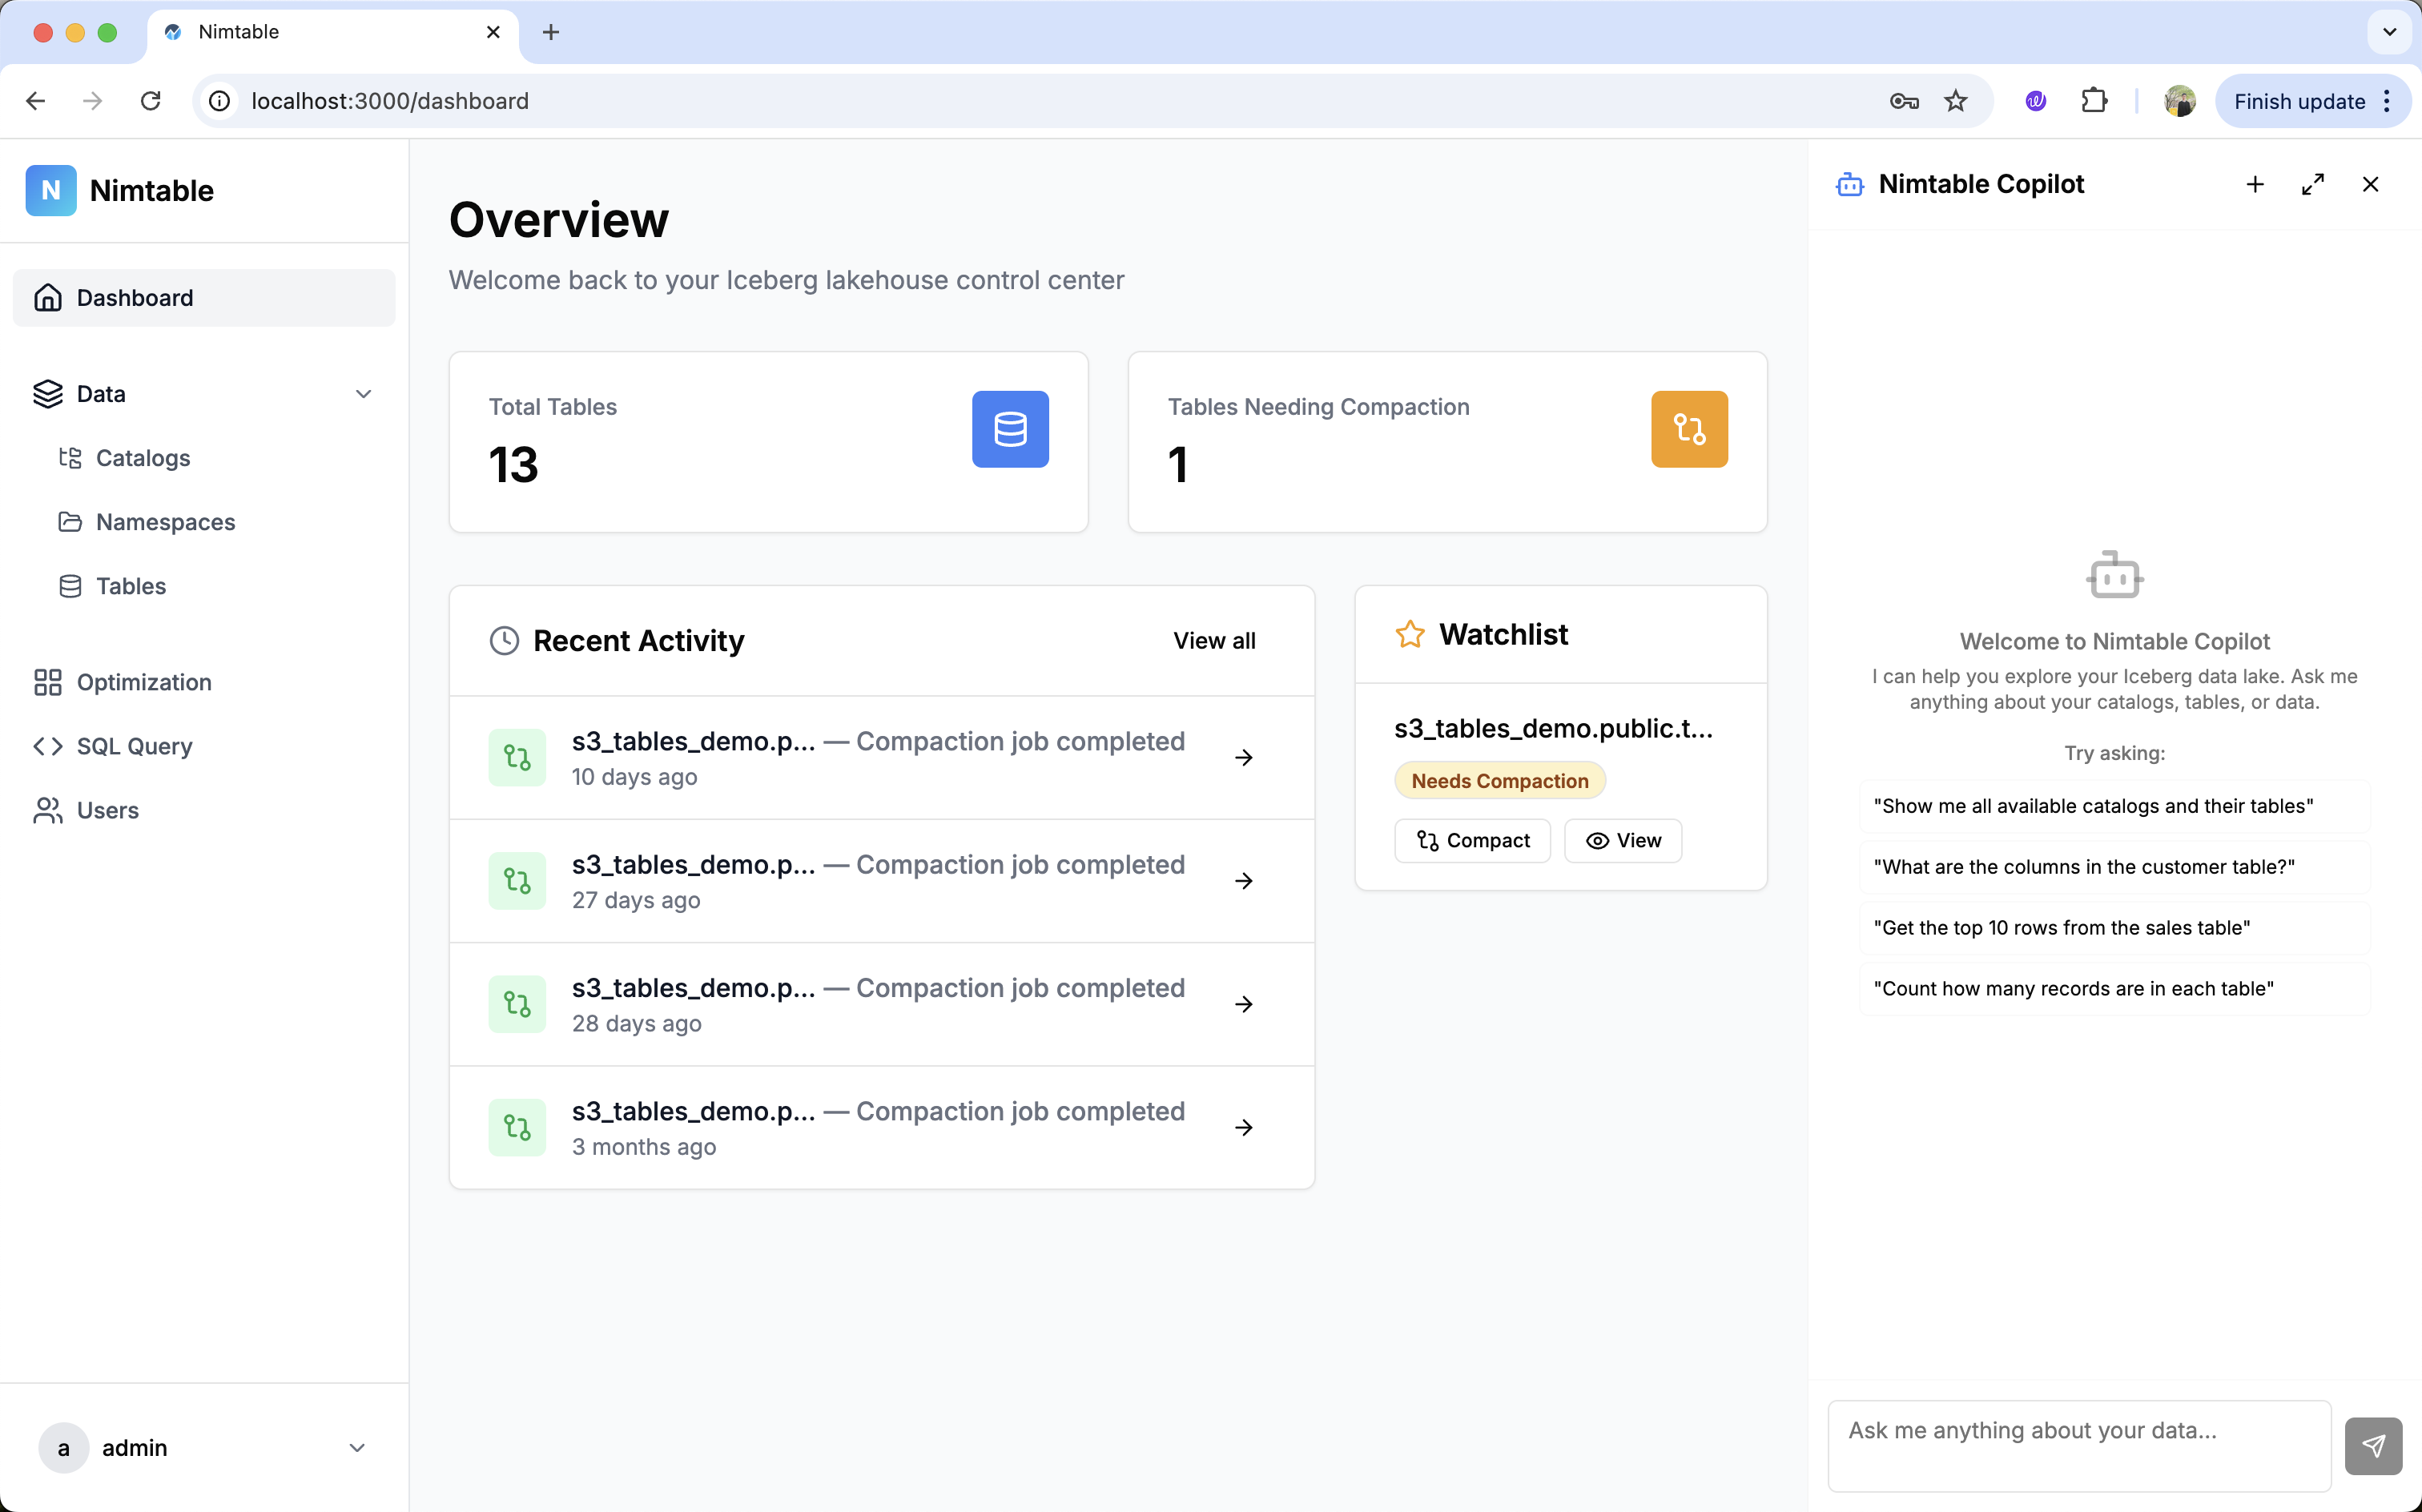Open tab search dropdown in Chrome
Viewport: 2422px width, 1512px height.
click(2389, 32)
